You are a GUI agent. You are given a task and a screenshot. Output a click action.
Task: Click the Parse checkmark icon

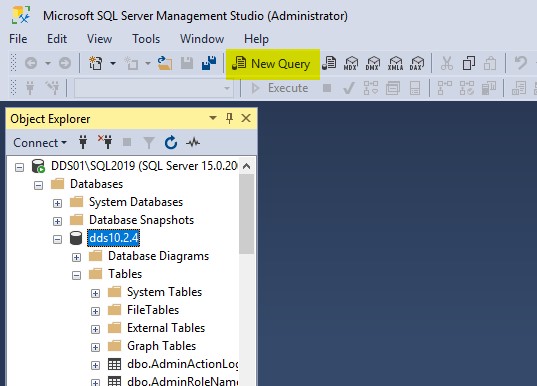pyautogui.click(x=349, y=88)
